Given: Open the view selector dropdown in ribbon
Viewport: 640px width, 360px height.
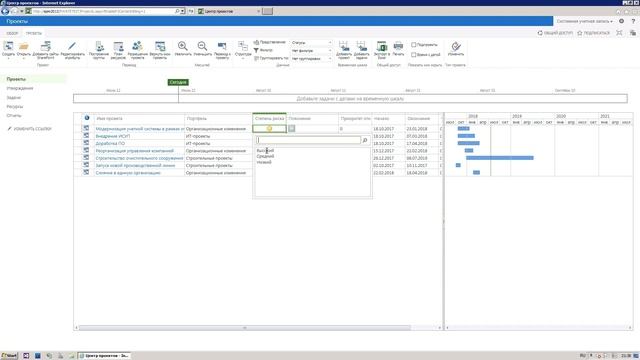Looking at the screenshot, I should pyautogui.click(x=311, y=42).
